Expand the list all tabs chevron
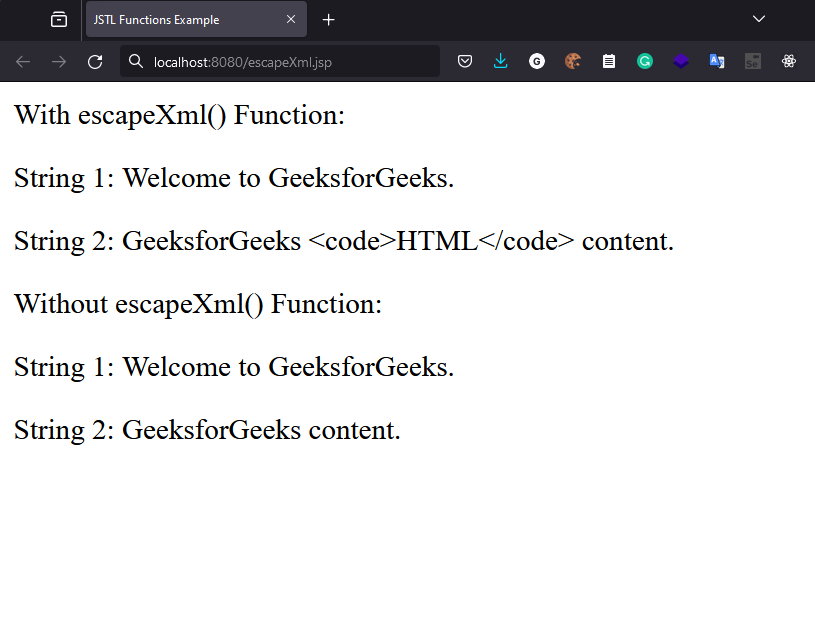 tap(758, 19)
